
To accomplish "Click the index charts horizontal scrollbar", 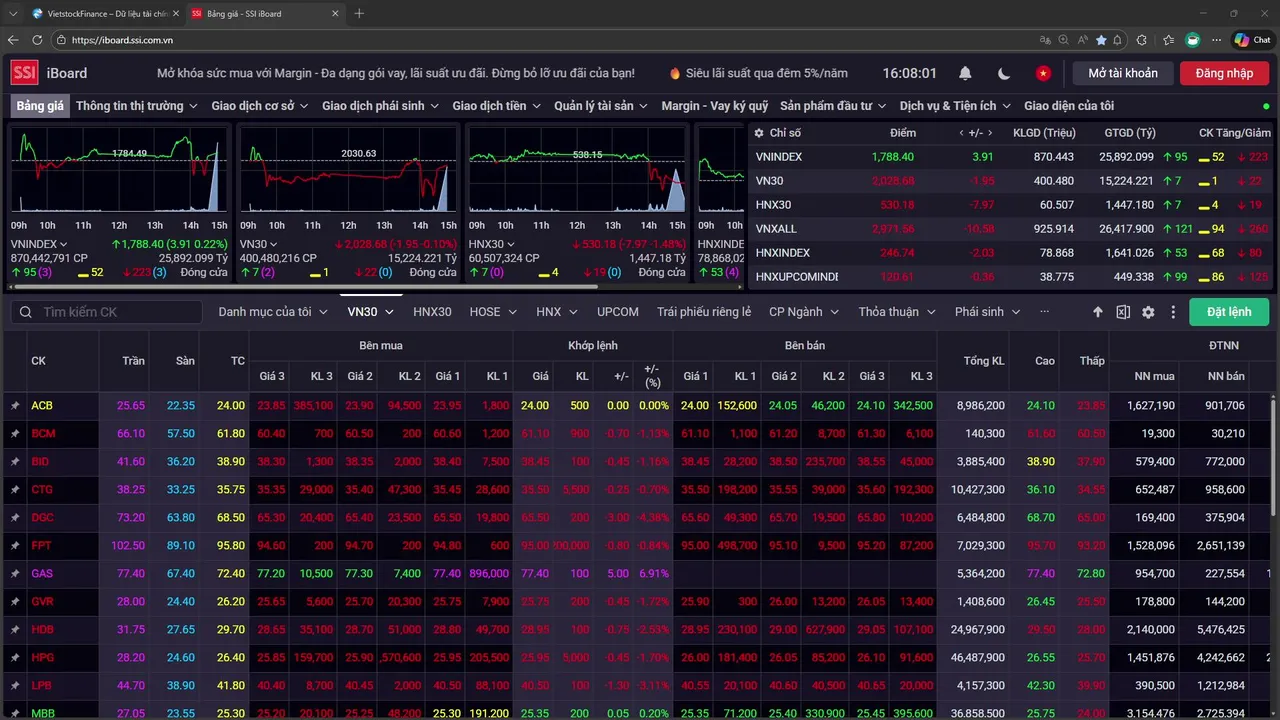I will click(304, 286).
